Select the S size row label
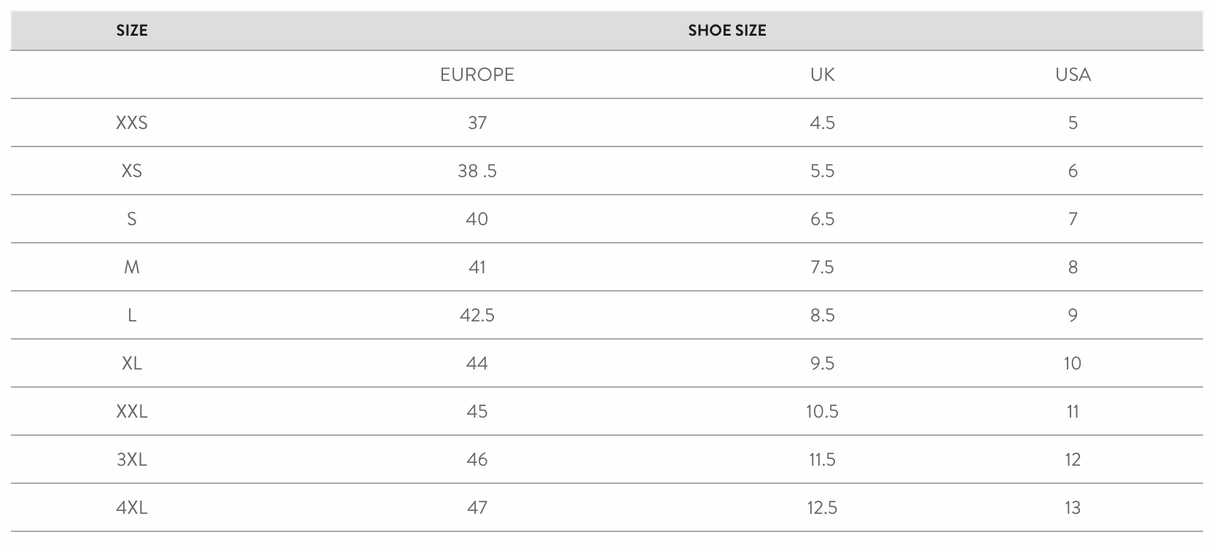This screenshot has height=551, width=1214. [x=131, y=219]
